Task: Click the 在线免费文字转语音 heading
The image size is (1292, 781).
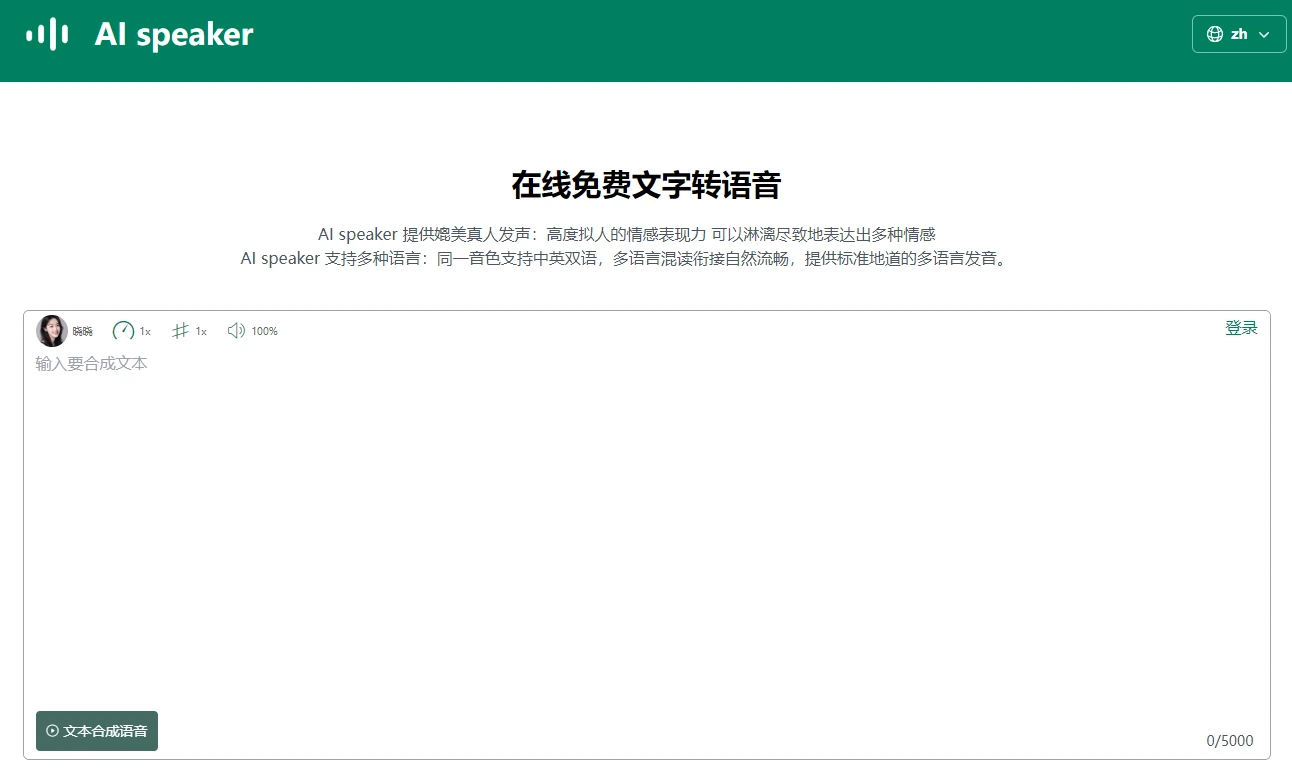Action: [646, 185]
